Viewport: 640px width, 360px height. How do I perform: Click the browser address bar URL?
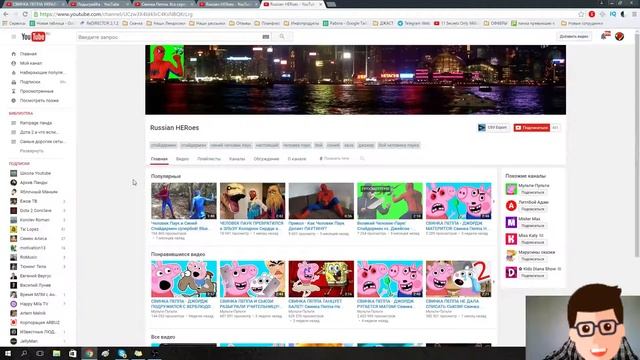point(116,14)
